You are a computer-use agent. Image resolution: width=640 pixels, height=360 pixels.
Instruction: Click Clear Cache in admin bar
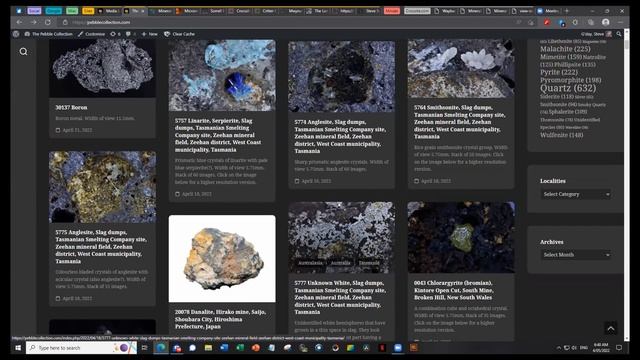pos(180,34)
